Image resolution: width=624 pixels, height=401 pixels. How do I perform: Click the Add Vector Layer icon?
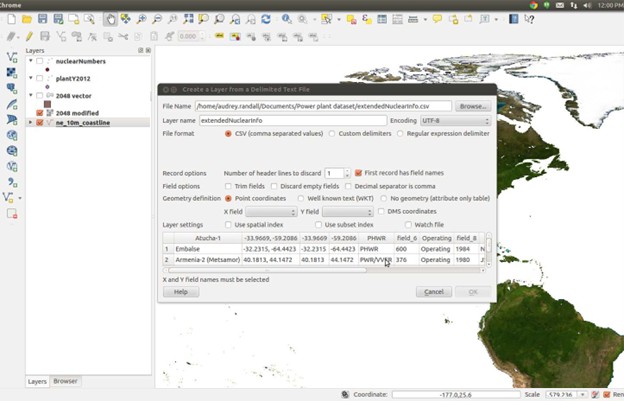pos(12,57)
